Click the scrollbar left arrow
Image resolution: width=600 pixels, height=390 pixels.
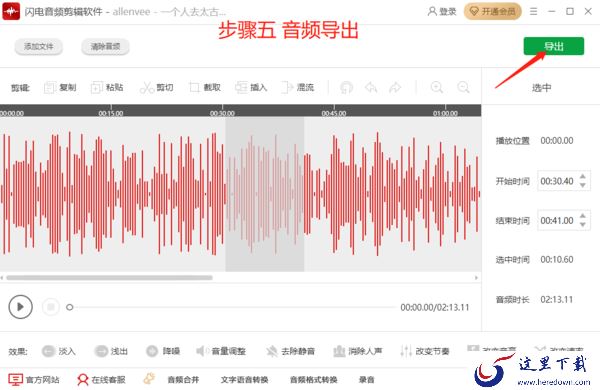(x=2, y=277)
